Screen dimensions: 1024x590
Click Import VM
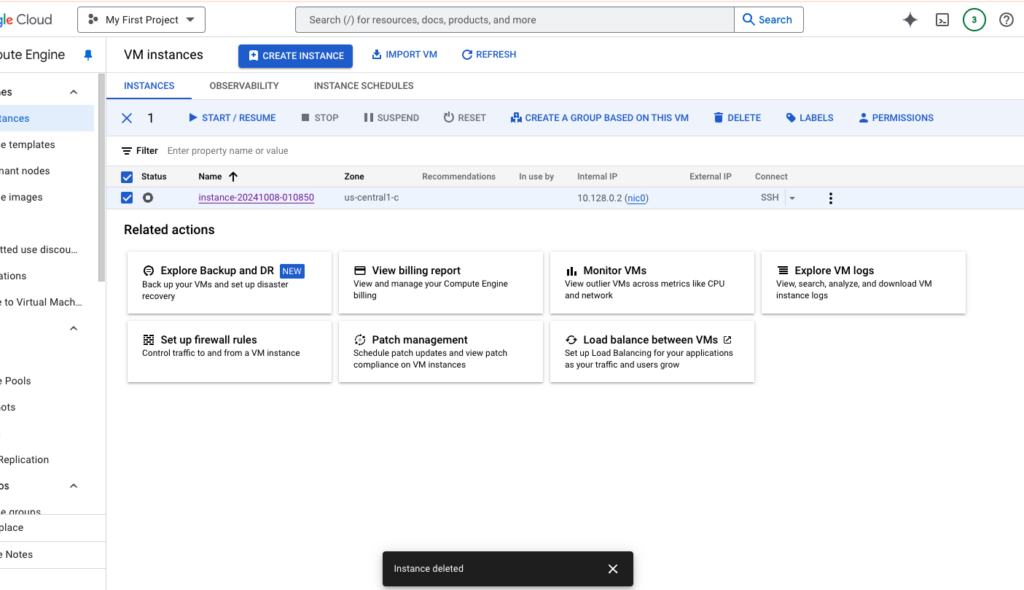tap(405, 54)
